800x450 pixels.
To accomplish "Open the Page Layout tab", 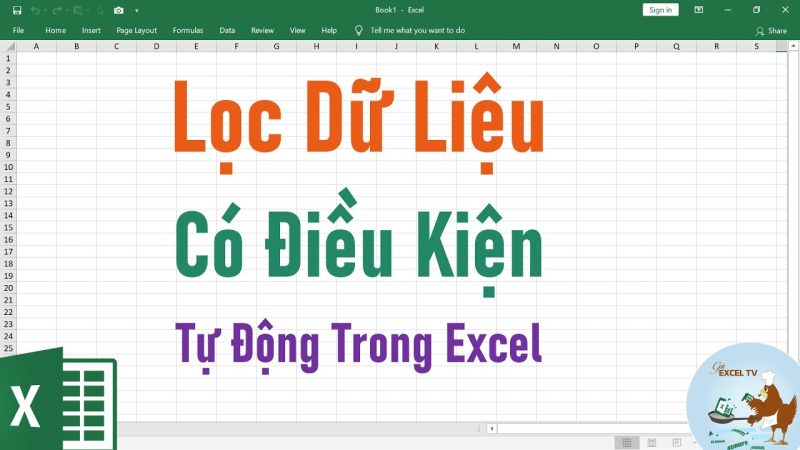I will click(137, 30).
